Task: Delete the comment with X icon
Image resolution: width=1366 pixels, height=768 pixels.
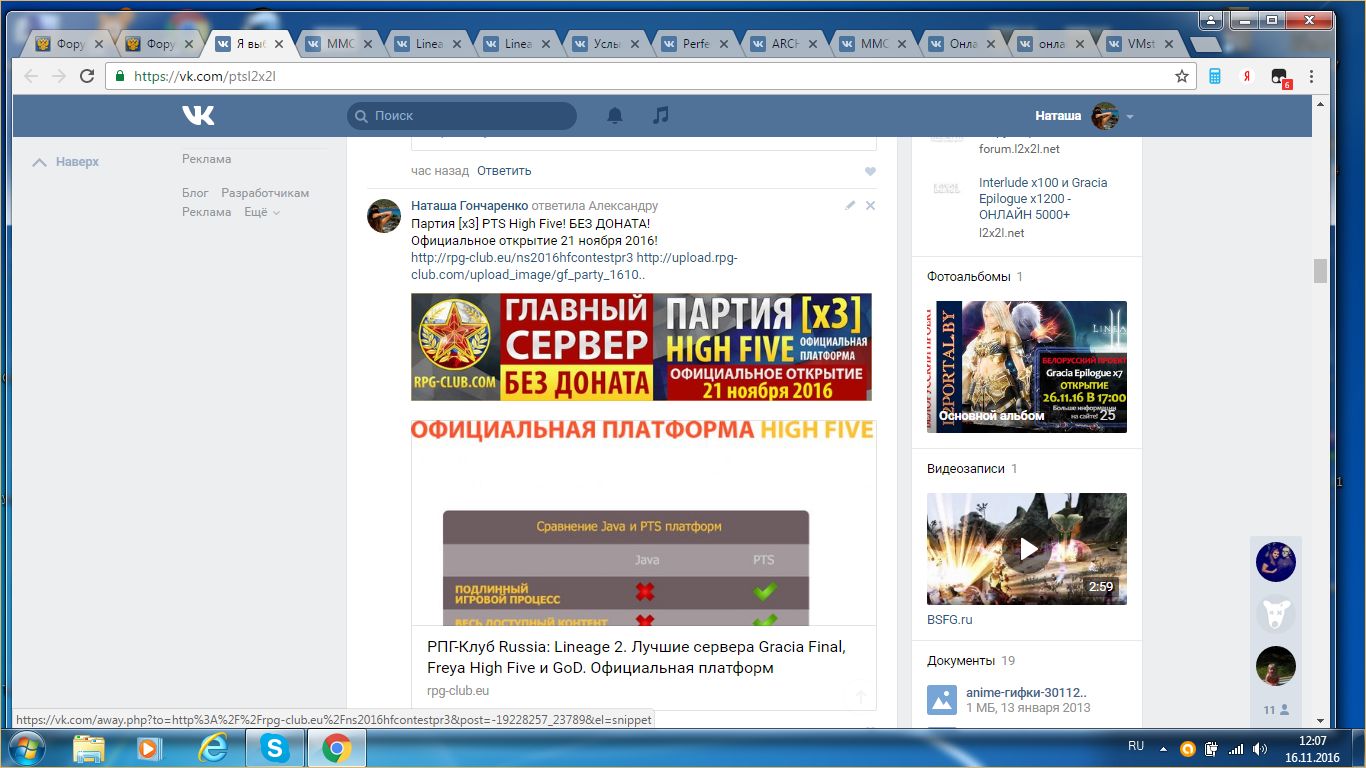Action: click(x=870, y=205)
